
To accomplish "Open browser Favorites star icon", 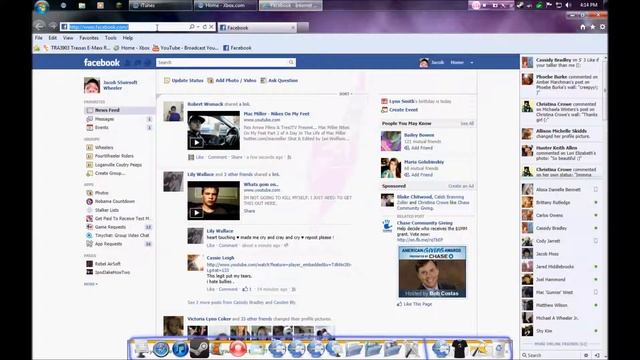I will pos(593,27).
